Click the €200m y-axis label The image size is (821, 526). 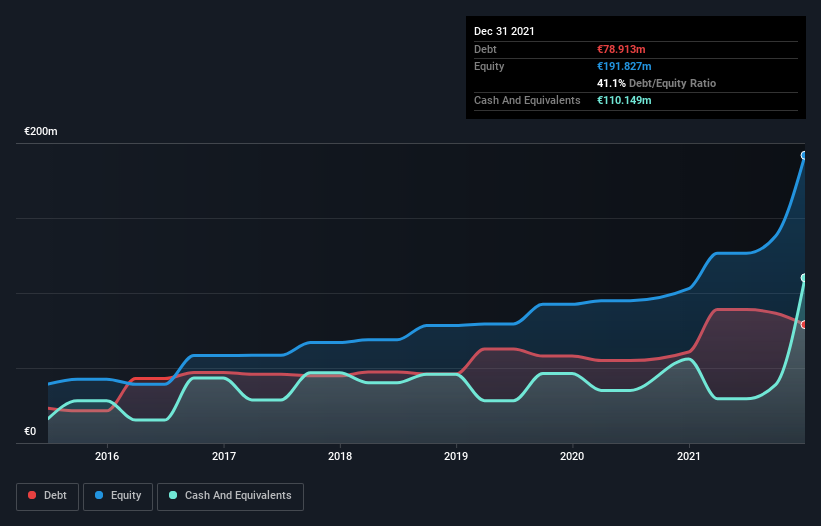click(41, 131)
